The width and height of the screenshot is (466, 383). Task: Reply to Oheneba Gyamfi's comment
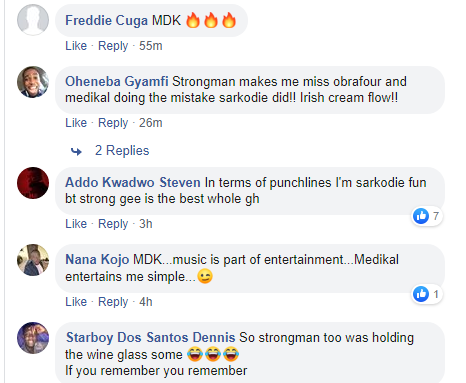pos(113,123)
